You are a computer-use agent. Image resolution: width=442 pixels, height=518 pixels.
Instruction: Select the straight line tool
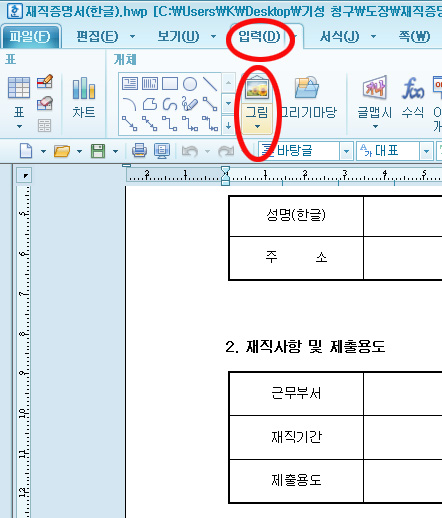(x=210, y=84)
